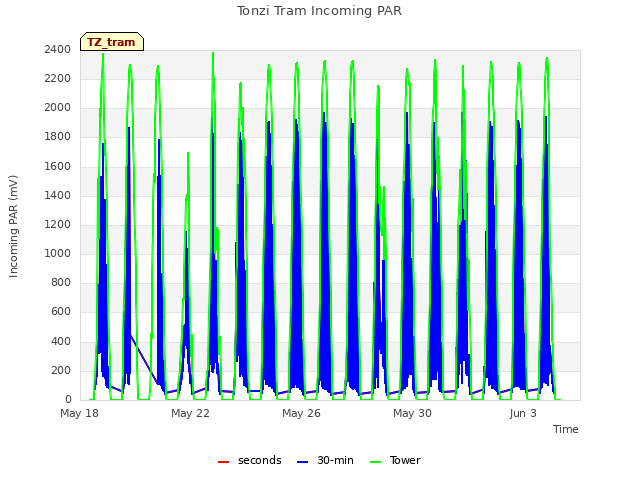Screen dimensions: 640x480
Task: Click the 1200 y-axis tick label
Action: pyautogui.click(x=58, y=224)
